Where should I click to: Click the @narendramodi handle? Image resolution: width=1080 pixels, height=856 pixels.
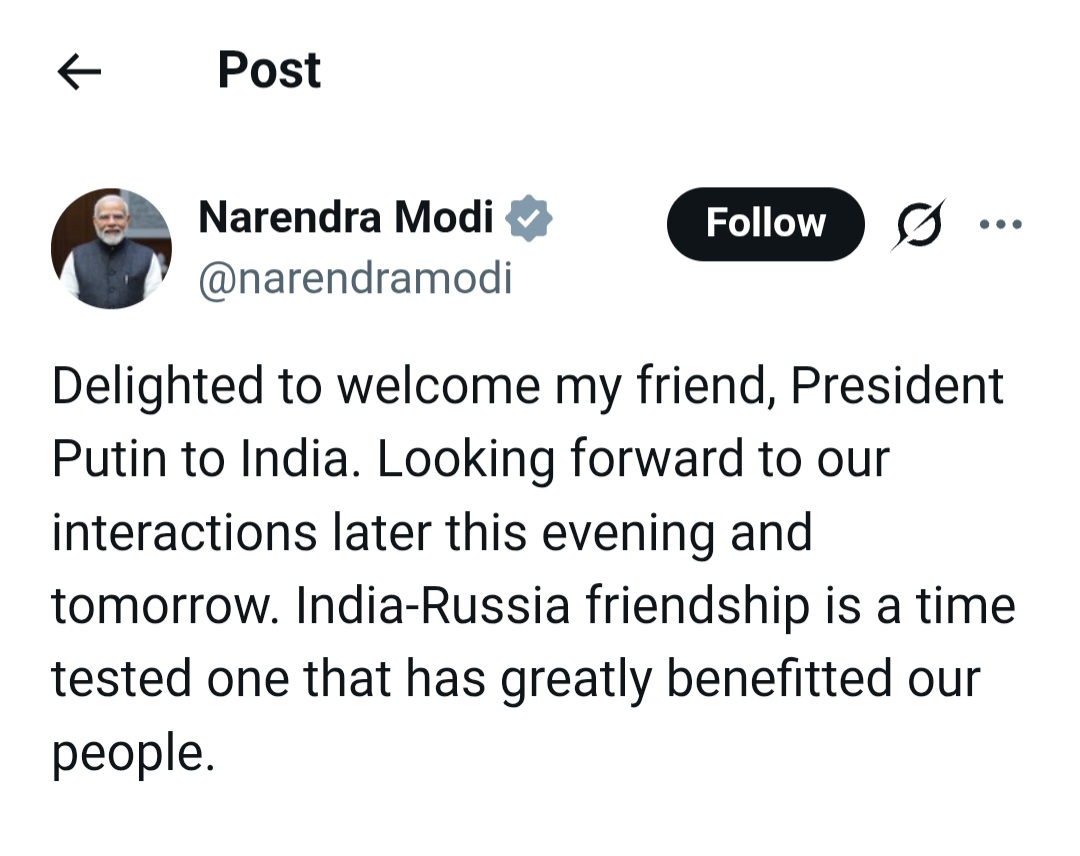click(x=355, y=279)
